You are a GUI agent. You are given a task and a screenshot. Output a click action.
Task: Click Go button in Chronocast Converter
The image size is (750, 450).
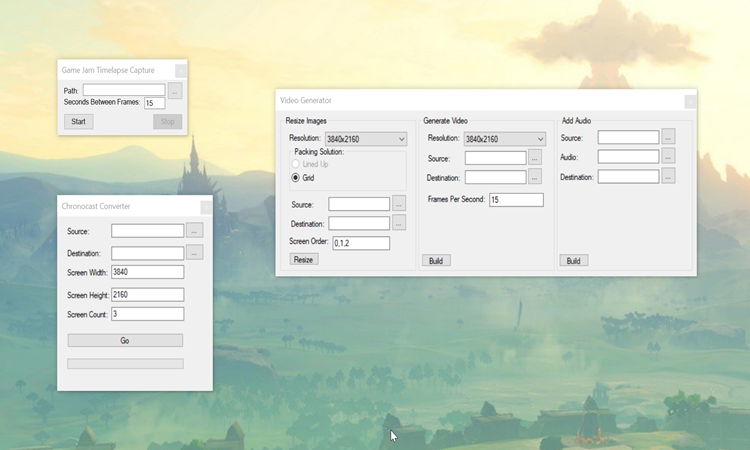coord(125,340)
